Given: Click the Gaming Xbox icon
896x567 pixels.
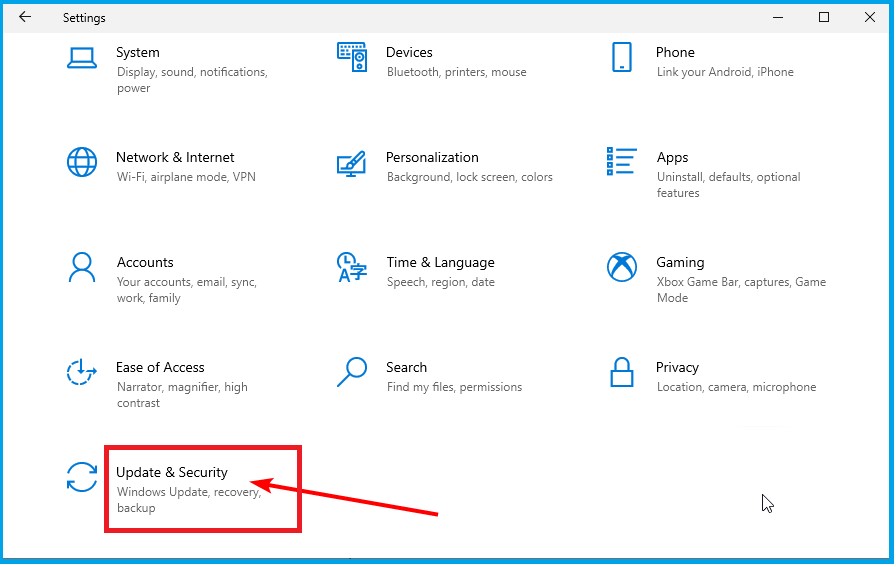Looking at the screenshot, I should tap(622, 267).
